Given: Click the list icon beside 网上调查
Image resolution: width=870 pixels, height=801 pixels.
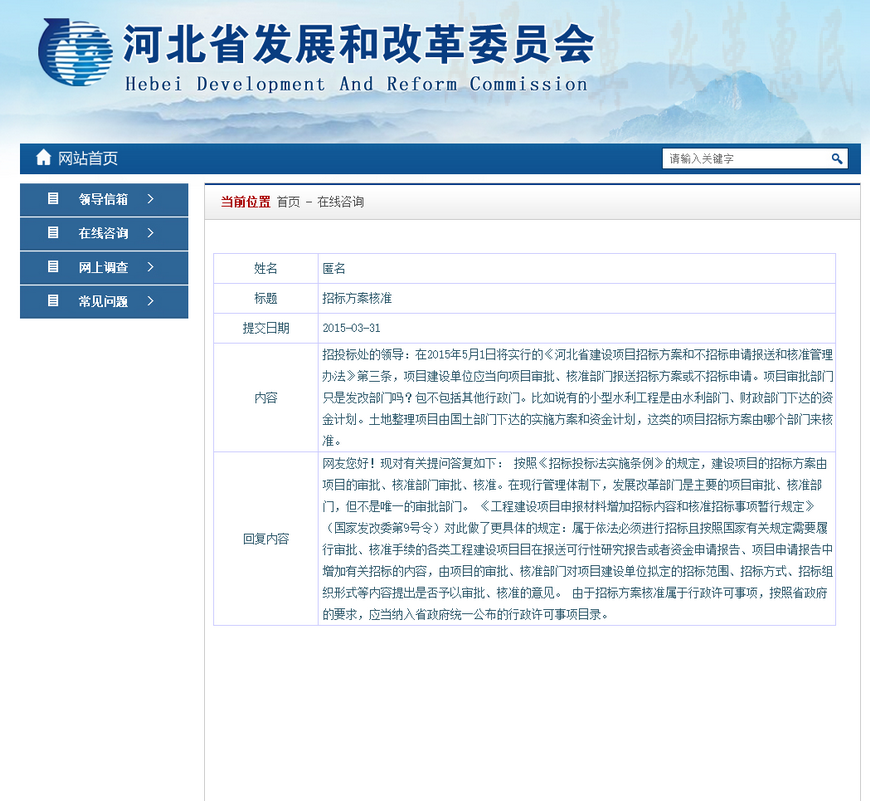Looking at the screenshot, I should click(53, 267).
